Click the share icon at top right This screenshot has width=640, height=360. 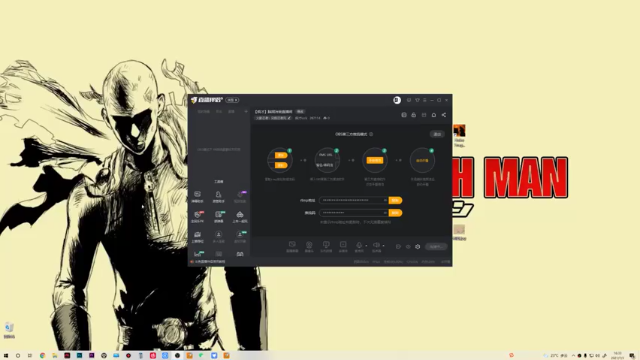(x=444, y=115)
